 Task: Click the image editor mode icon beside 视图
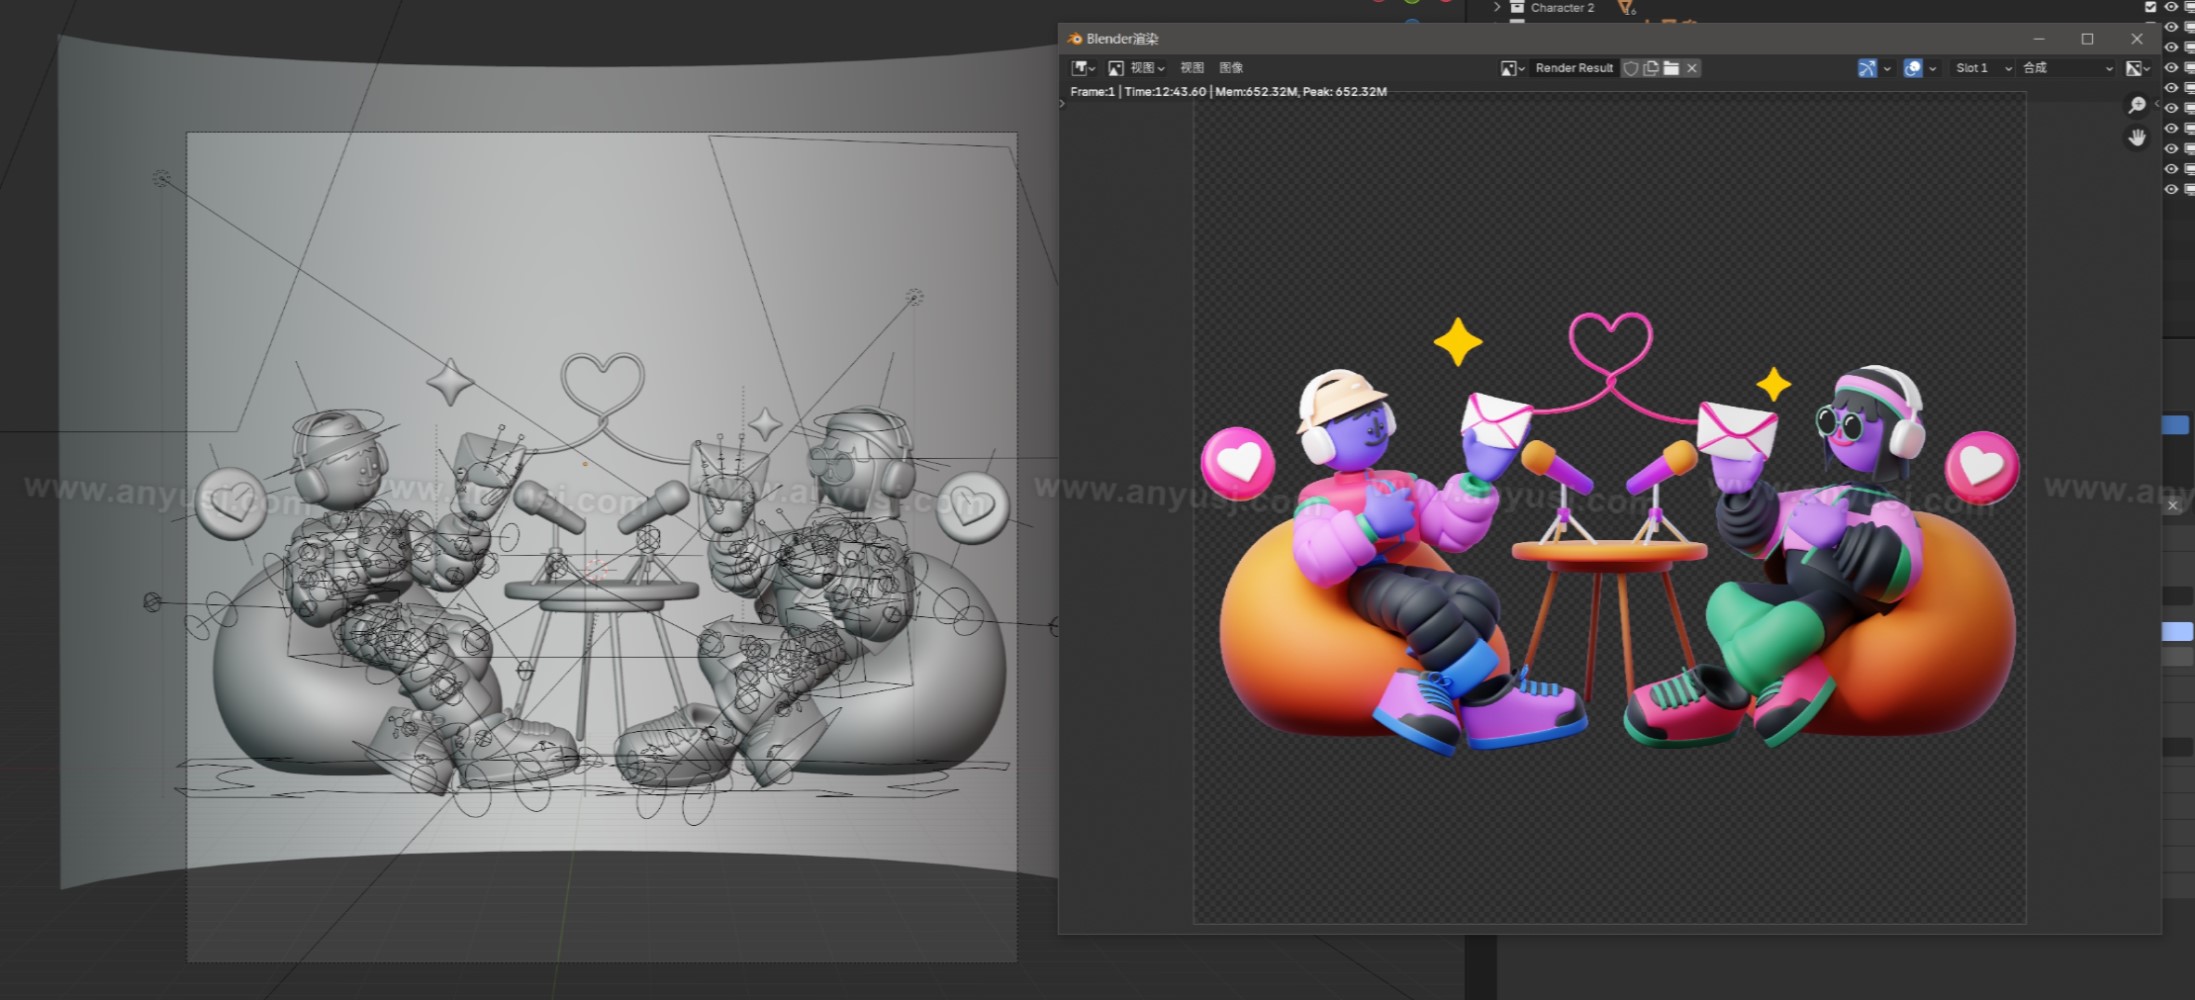click(1116, 68)
